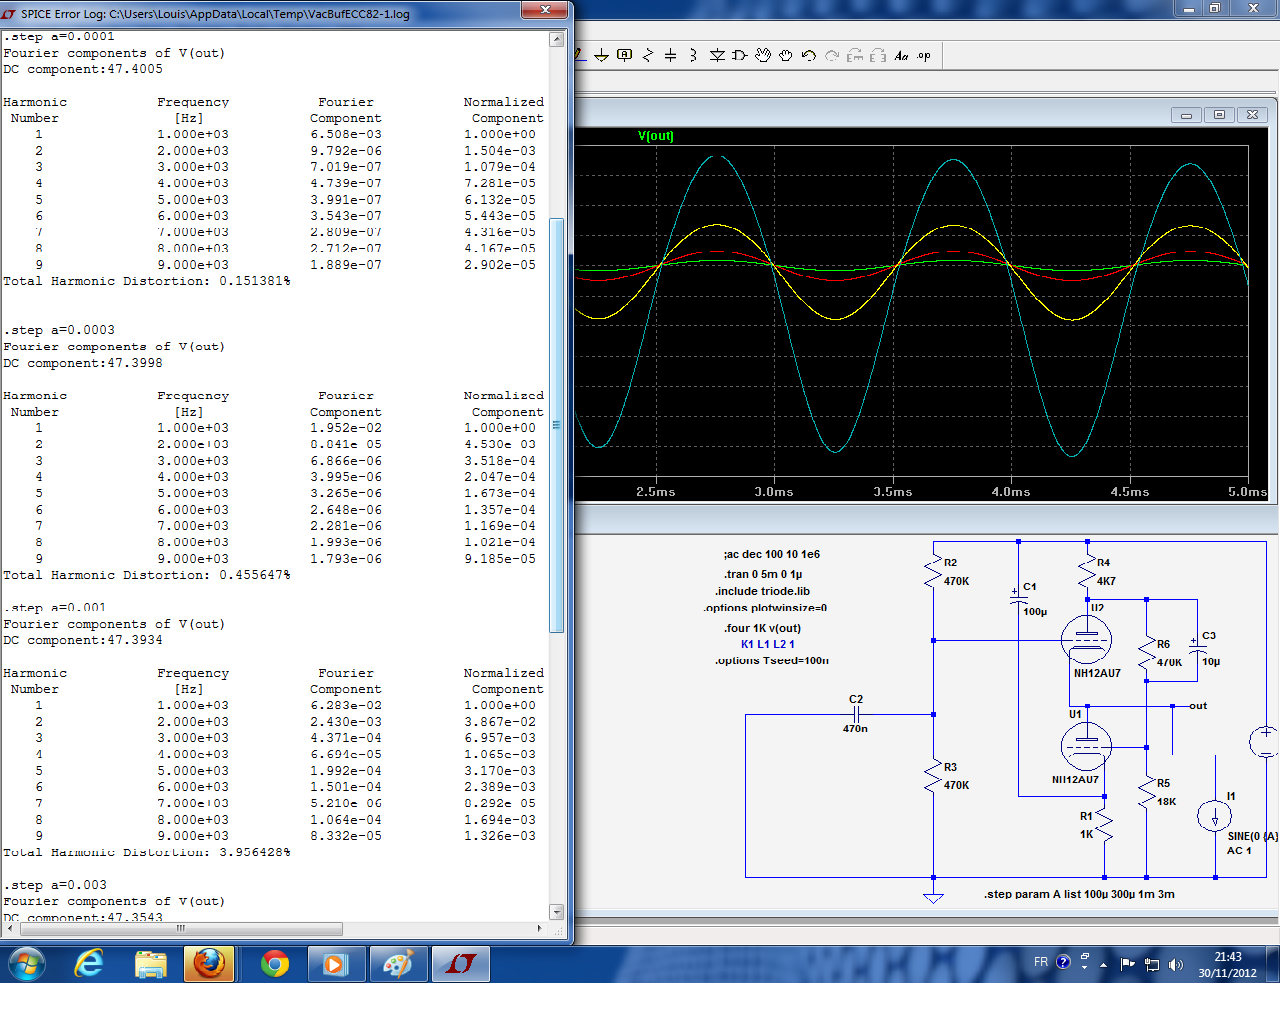Click horizontal scrollbar right arrow in log
This screenshot has height=1024, width=1280.
(x=540, y=928)
